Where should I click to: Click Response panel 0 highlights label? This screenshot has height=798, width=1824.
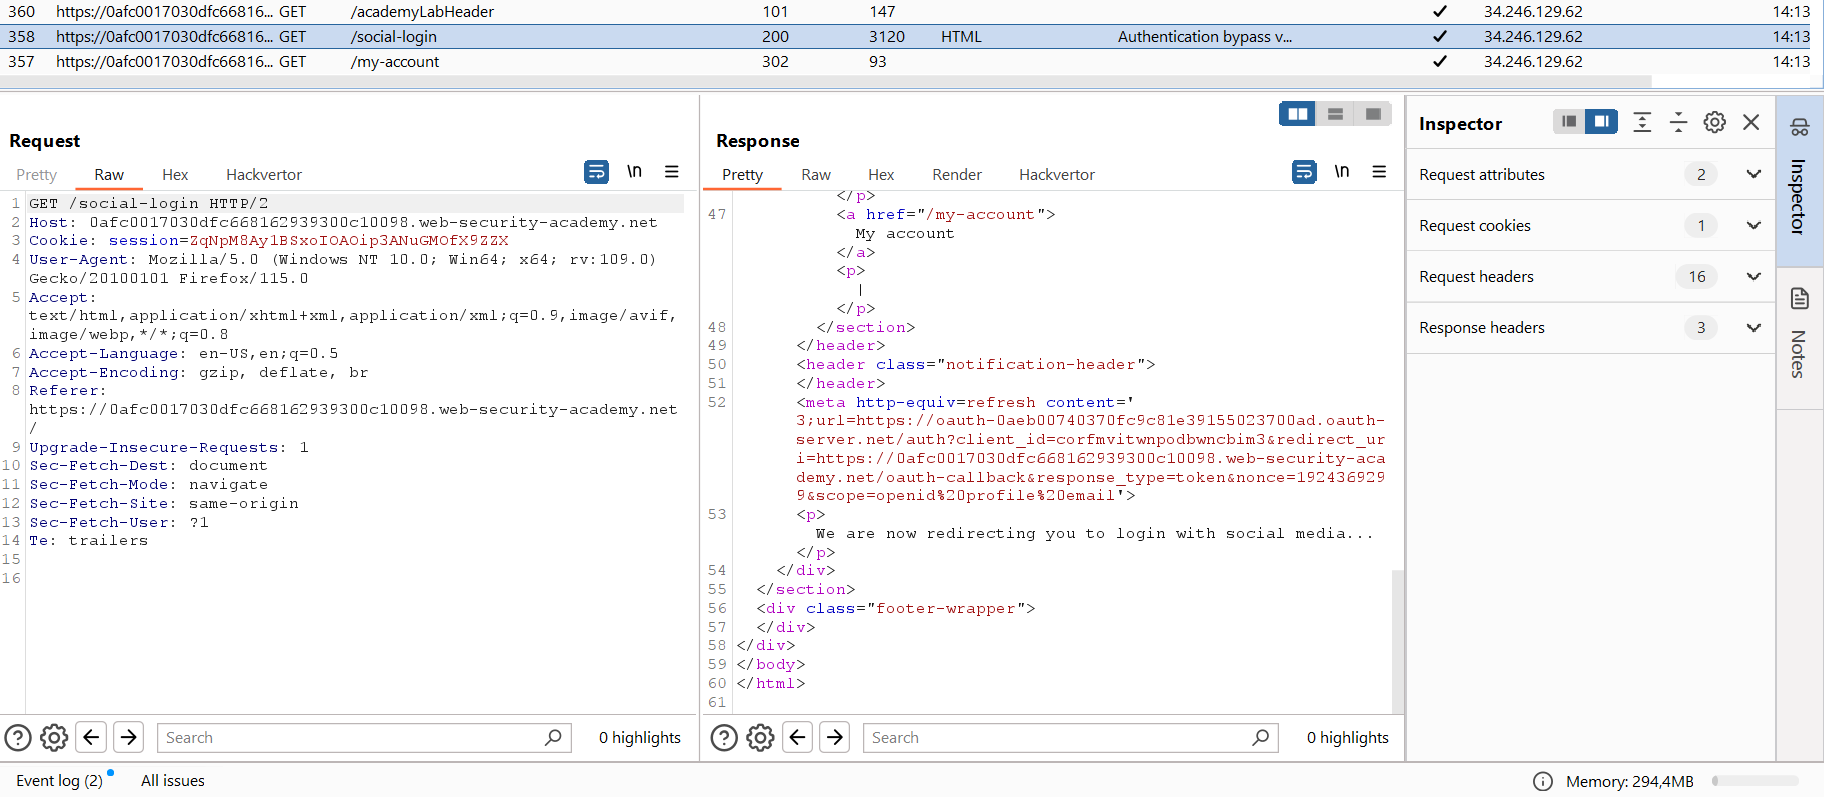coord(1348,738)
